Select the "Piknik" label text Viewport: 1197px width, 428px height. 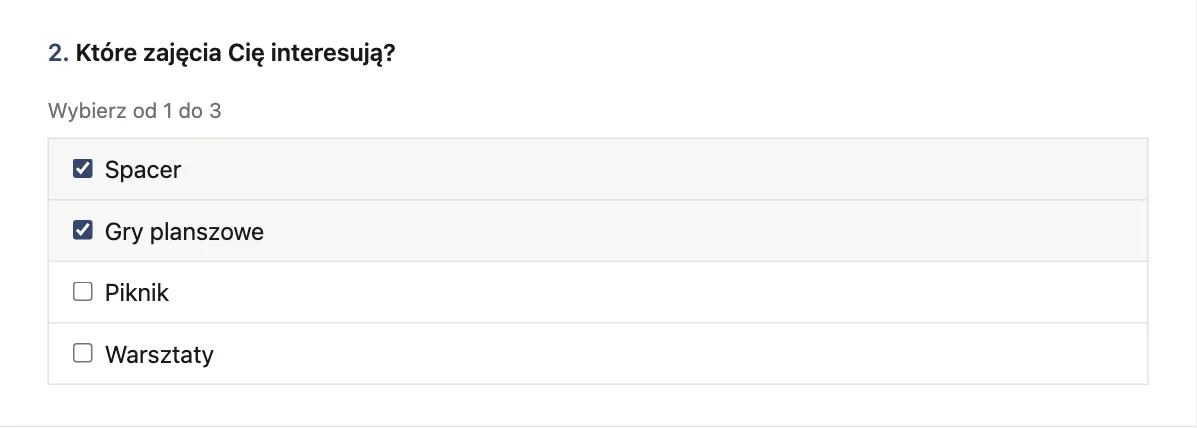[x=137, y=292]
